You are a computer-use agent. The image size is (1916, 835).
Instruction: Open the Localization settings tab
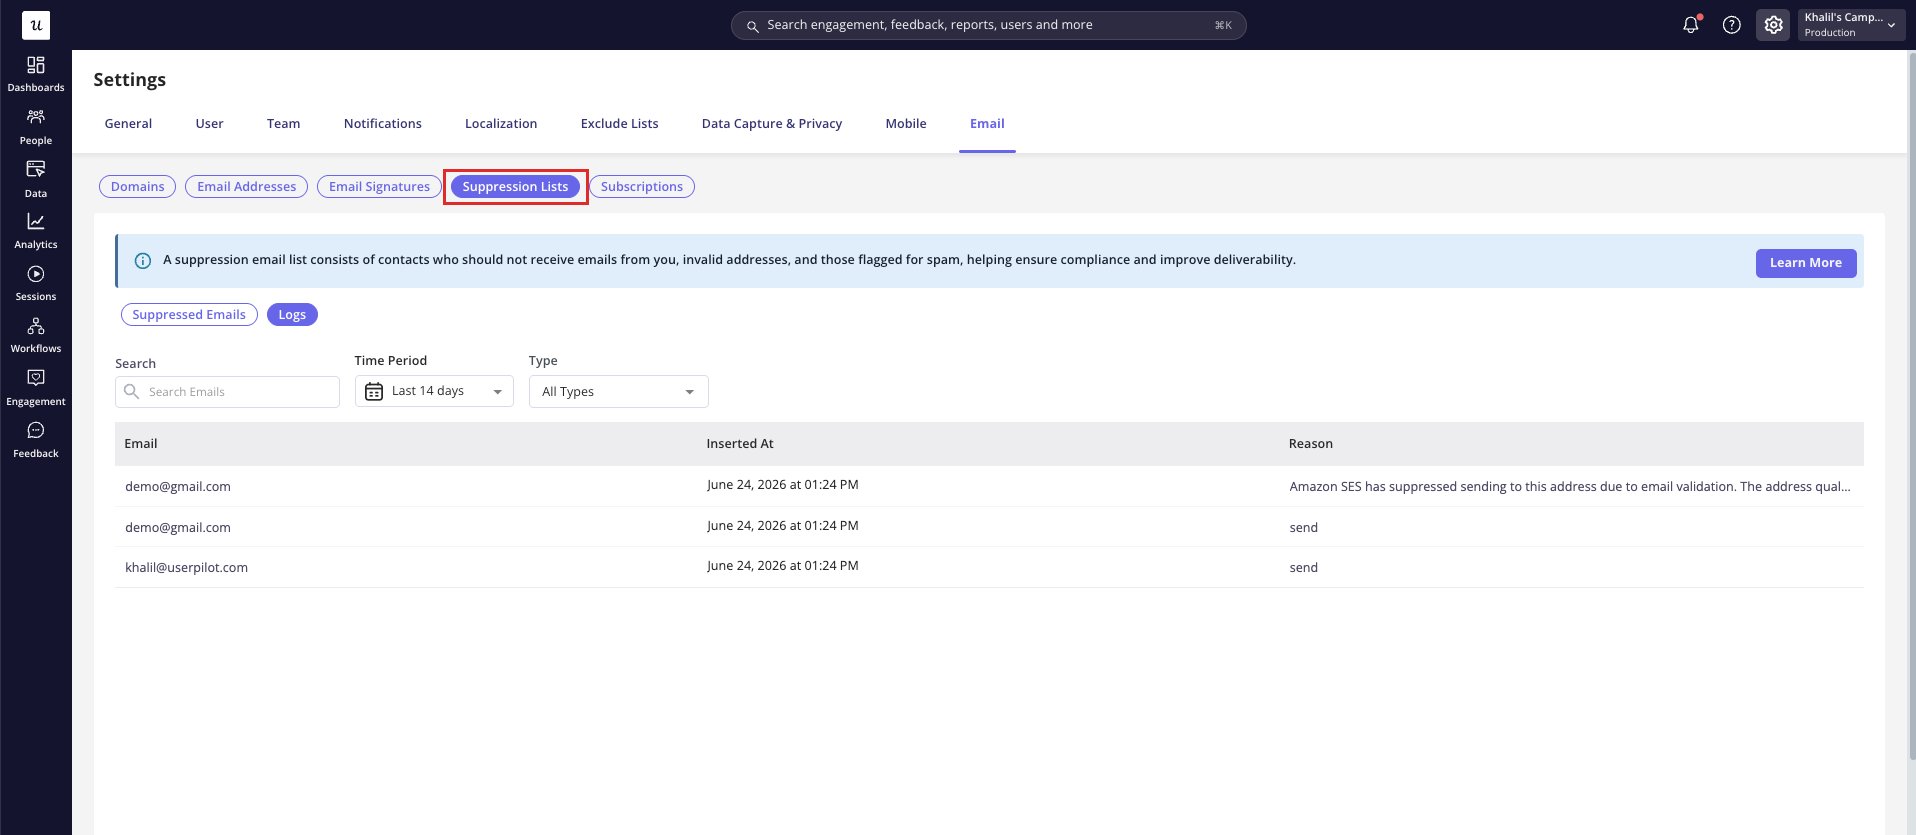tap(501, 124)
